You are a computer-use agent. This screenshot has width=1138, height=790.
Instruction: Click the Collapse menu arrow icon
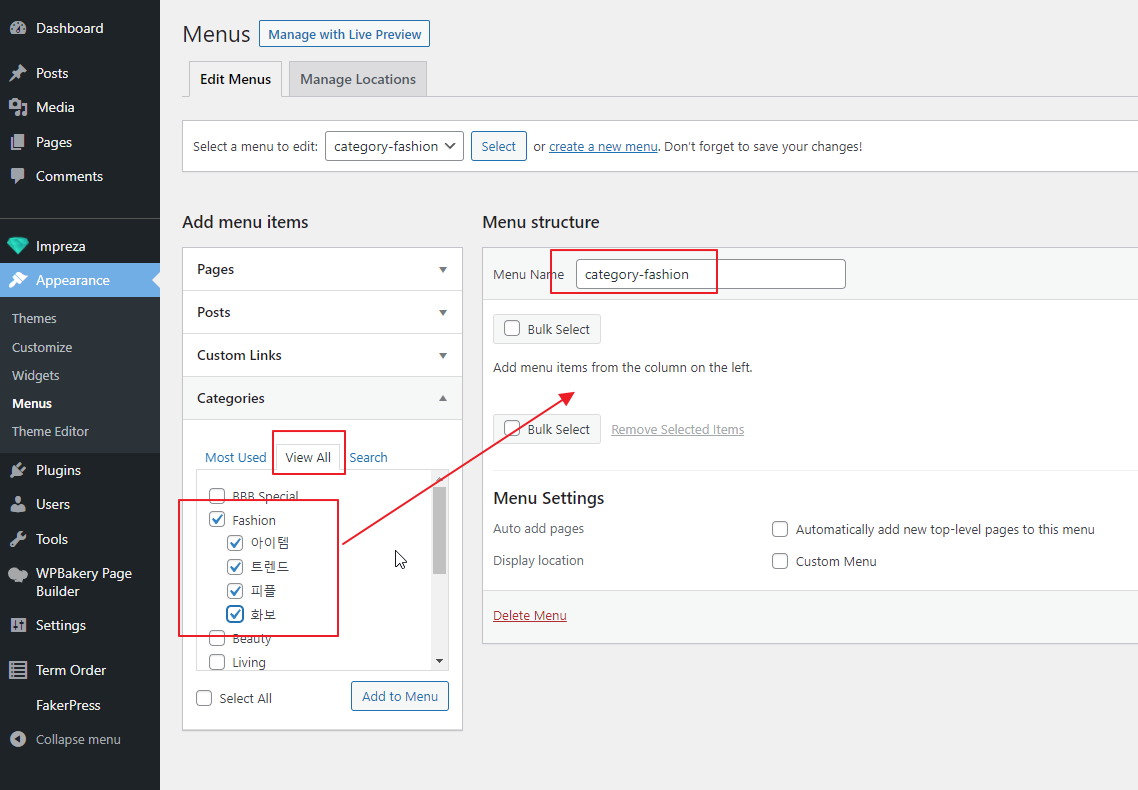click(18, 739)
